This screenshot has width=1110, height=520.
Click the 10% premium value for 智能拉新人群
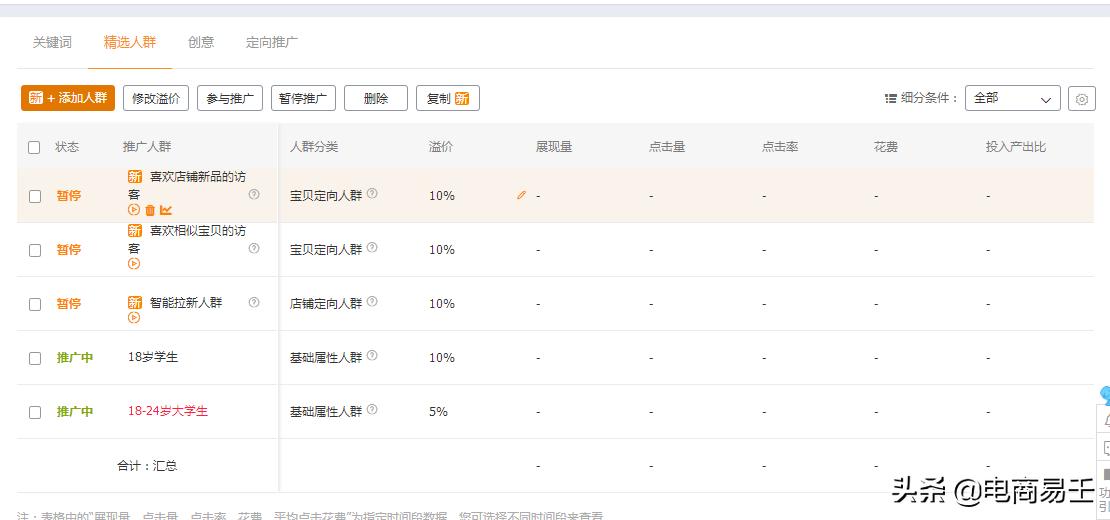tap(442, 304)
